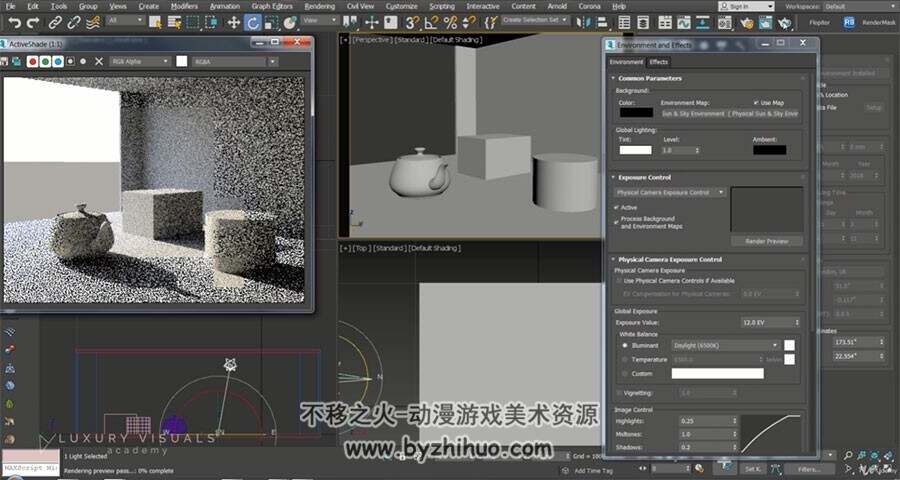Image resolution: width=900 pixels, height=480 pixels.
Task: Select the Illuminant radio button
Action: [x=625, y=346]
